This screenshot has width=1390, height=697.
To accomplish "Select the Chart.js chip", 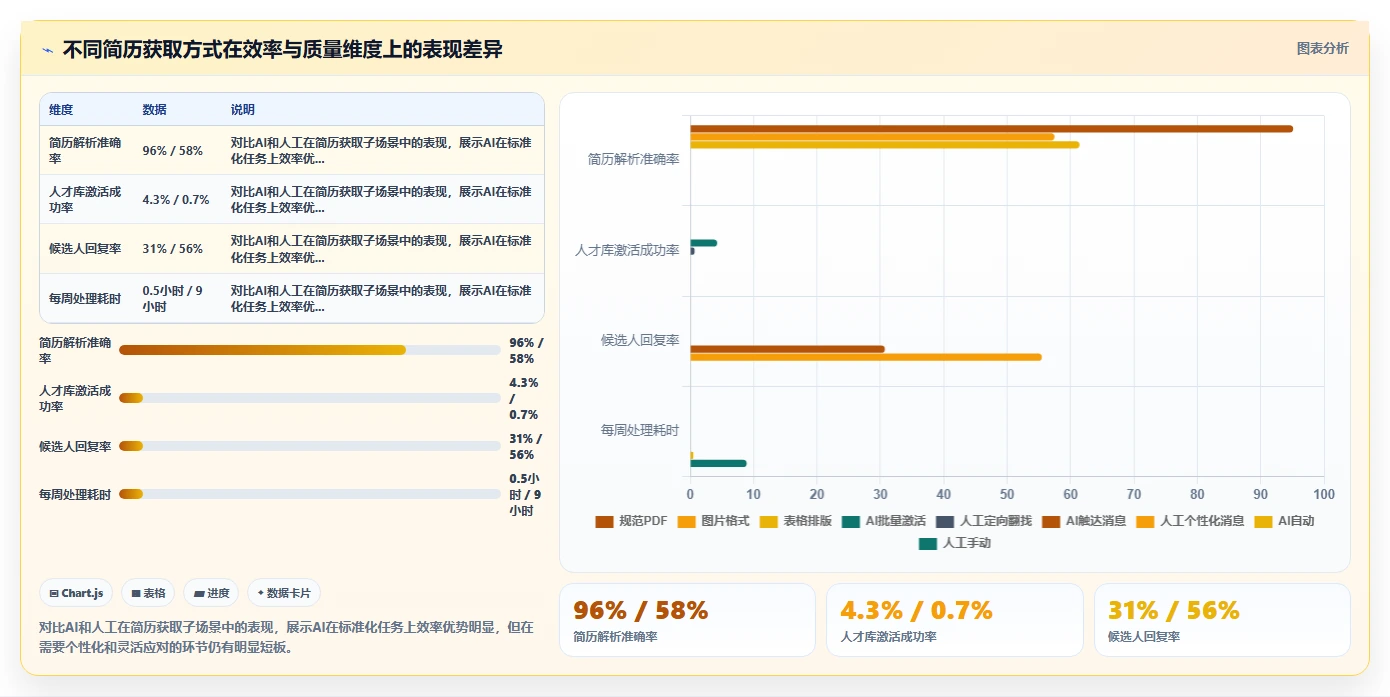I will click(77, 593).
